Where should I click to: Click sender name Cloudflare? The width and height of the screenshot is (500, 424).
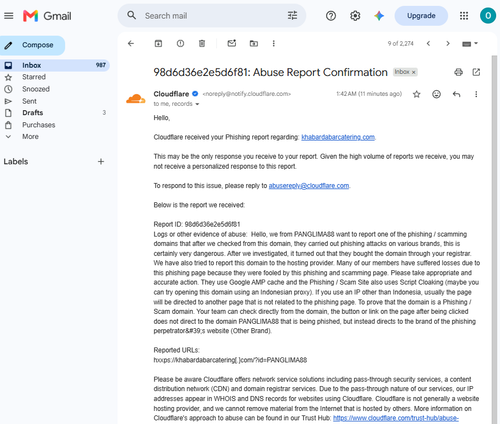click(171, 94)
